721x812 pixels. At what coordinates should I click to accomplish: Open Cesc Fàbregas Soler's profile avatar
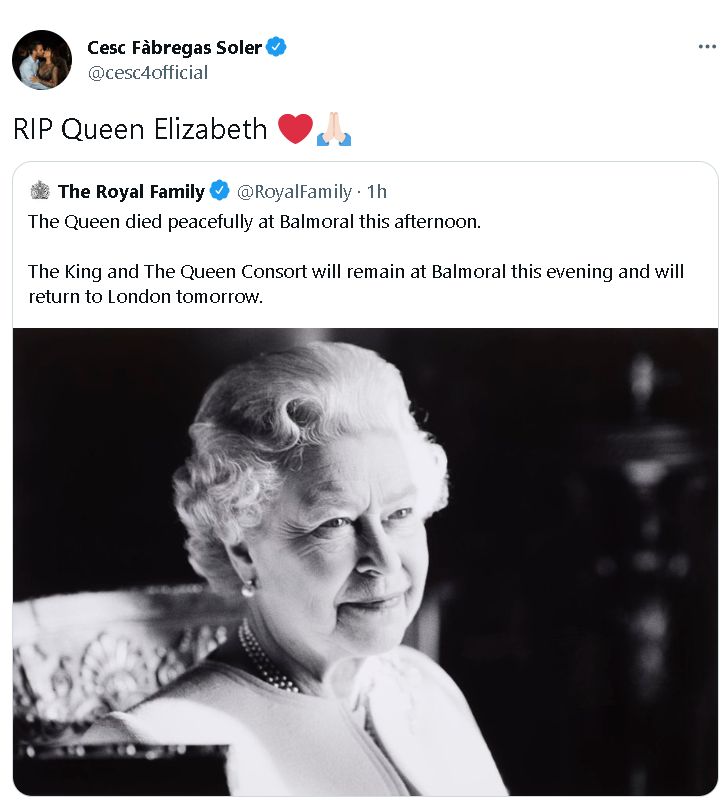[40, 60]
